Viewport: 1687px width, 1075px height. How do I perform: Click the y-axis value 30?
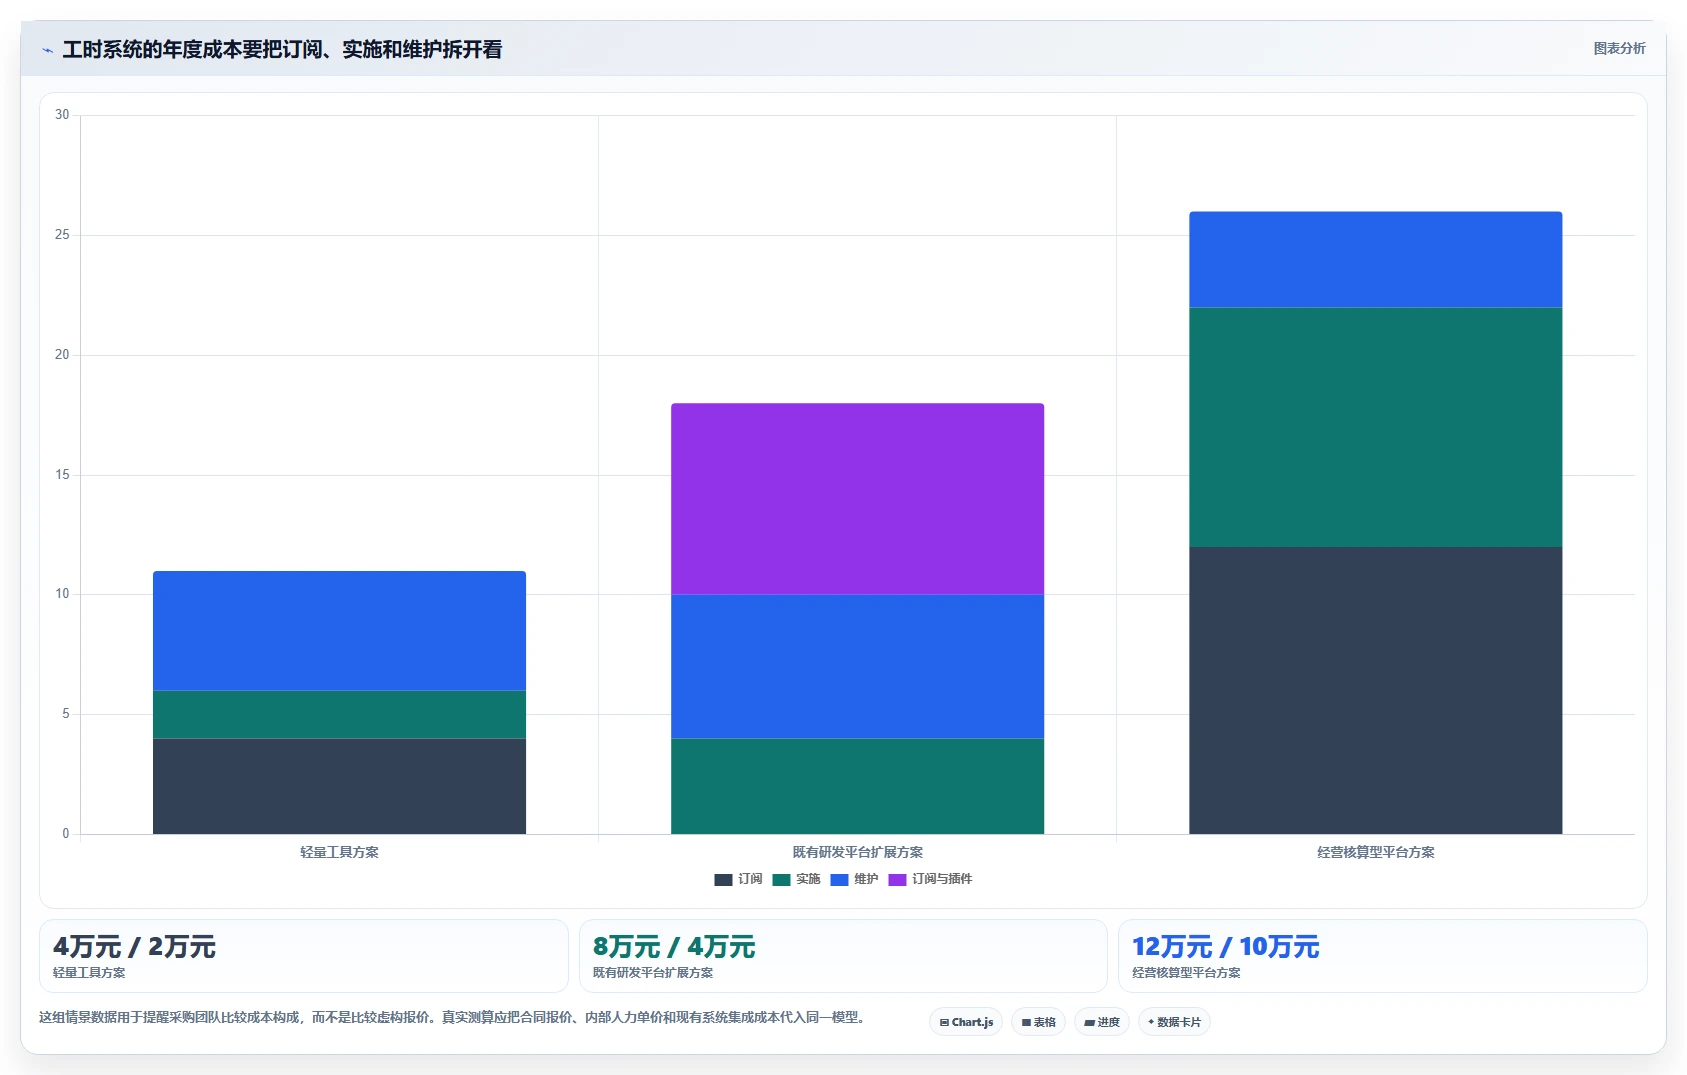(62, 115)
